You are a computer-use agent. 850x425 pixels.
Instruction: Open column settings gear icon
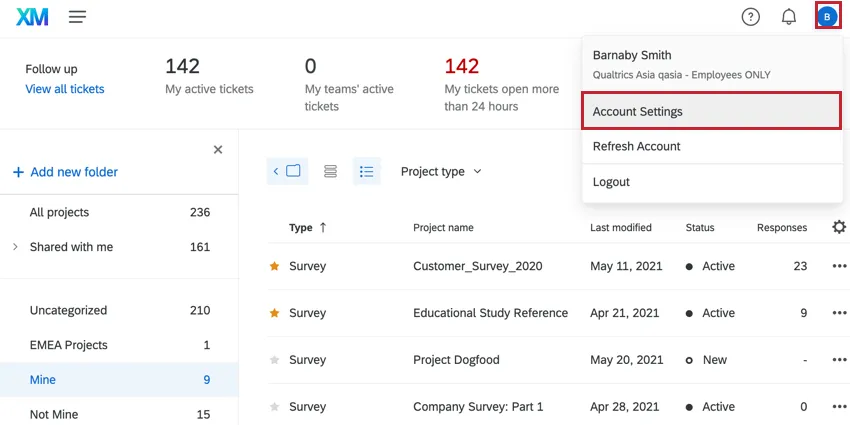click(x=839, y=227)
